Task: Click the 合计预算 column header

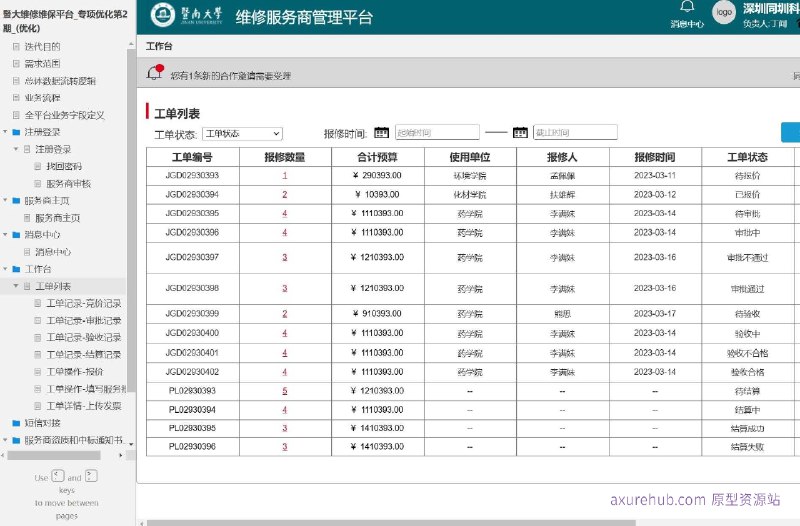Action: click(378, 157)
